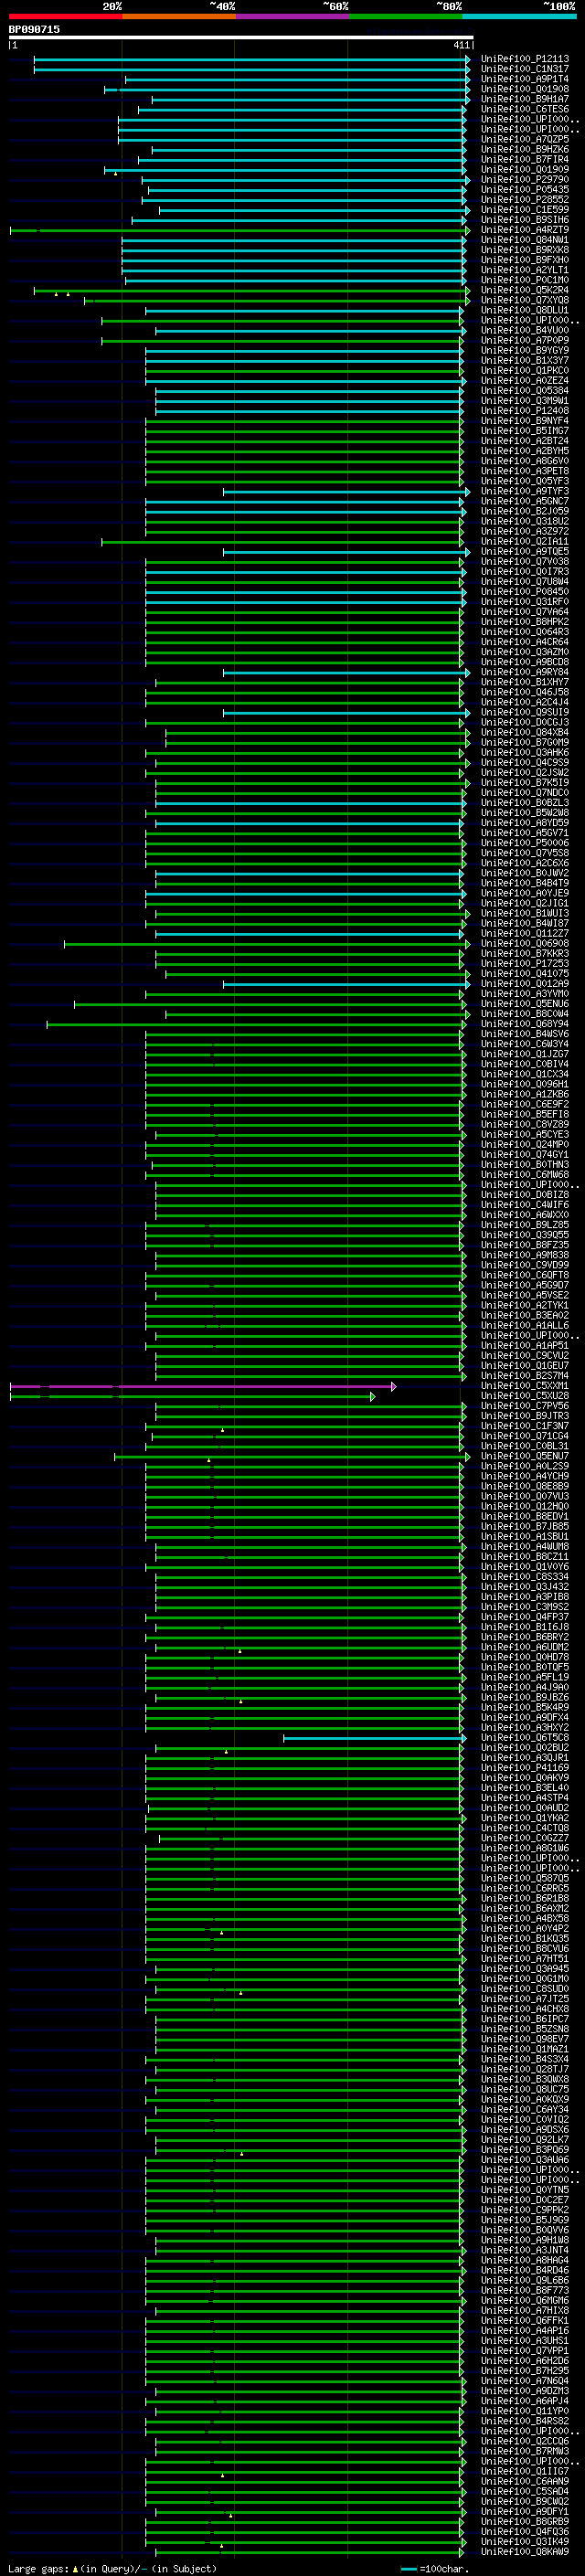Select hit label UniRef100_C7PV56

pyautogui.click(x=524, y=1406)
